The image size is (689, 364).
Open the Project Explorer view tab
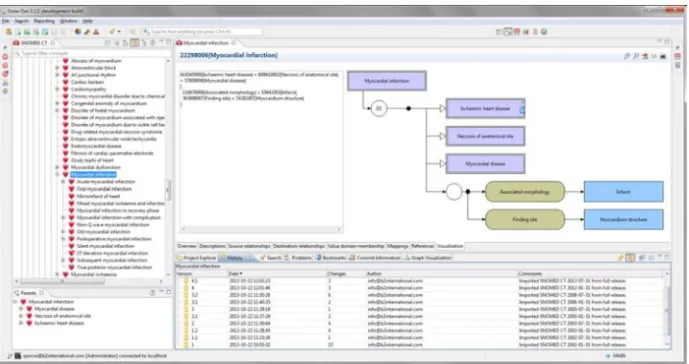[x=196, y=258]
